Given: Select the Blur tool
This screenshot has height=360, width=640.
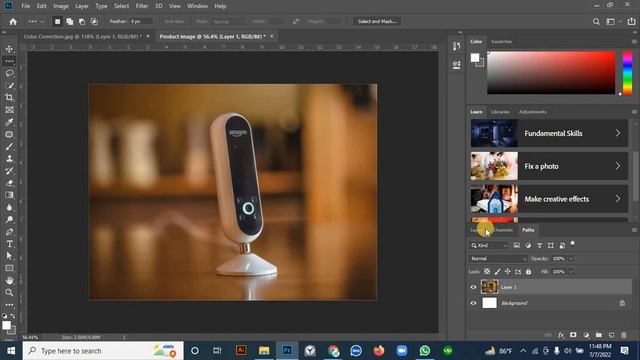Looking at the screenshot, I should point(9,207).
